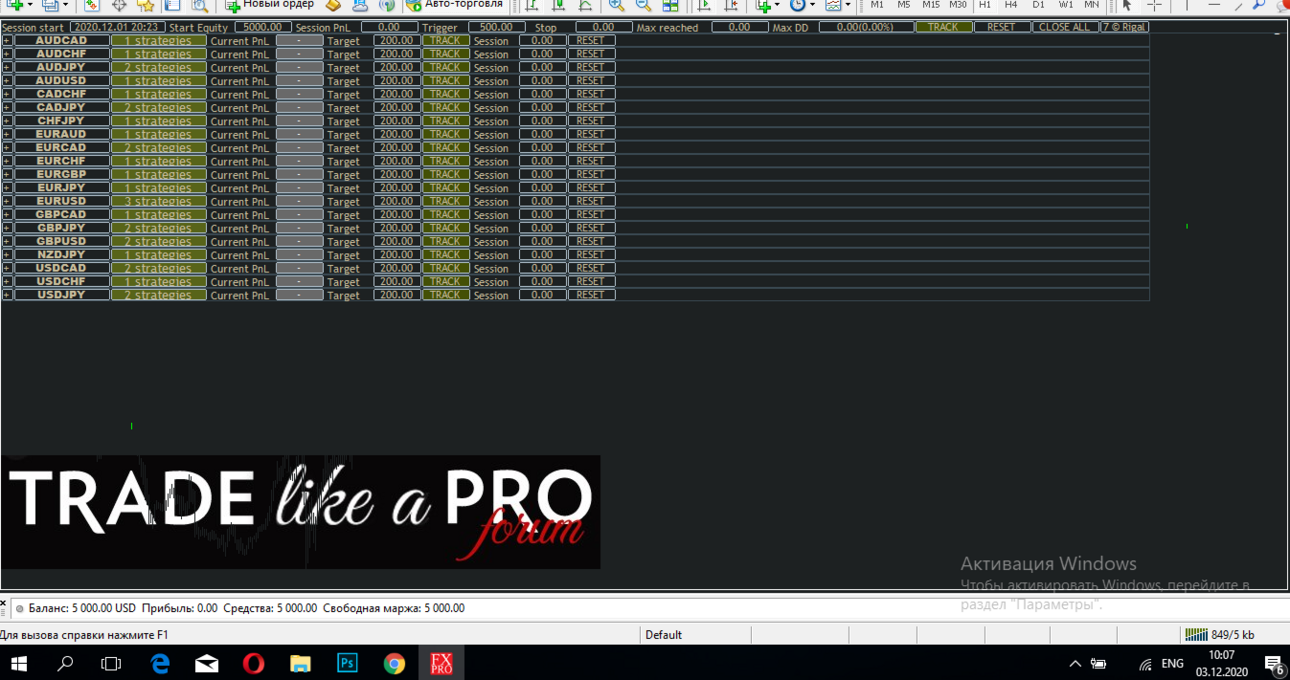Expand the EURCAD row plus sign
Screen dimensions: 1290x680
point(7,148)
